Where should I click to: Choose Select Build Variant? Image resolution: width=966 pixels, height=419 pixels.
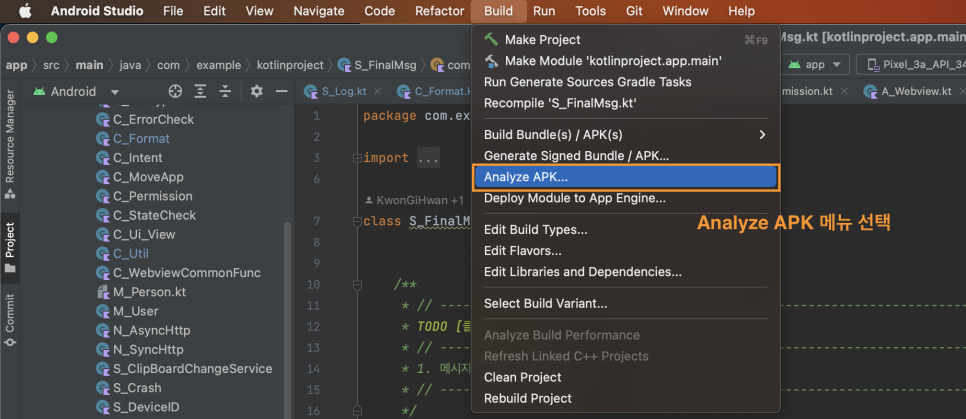pyautogui.click(x=626, y=304)
